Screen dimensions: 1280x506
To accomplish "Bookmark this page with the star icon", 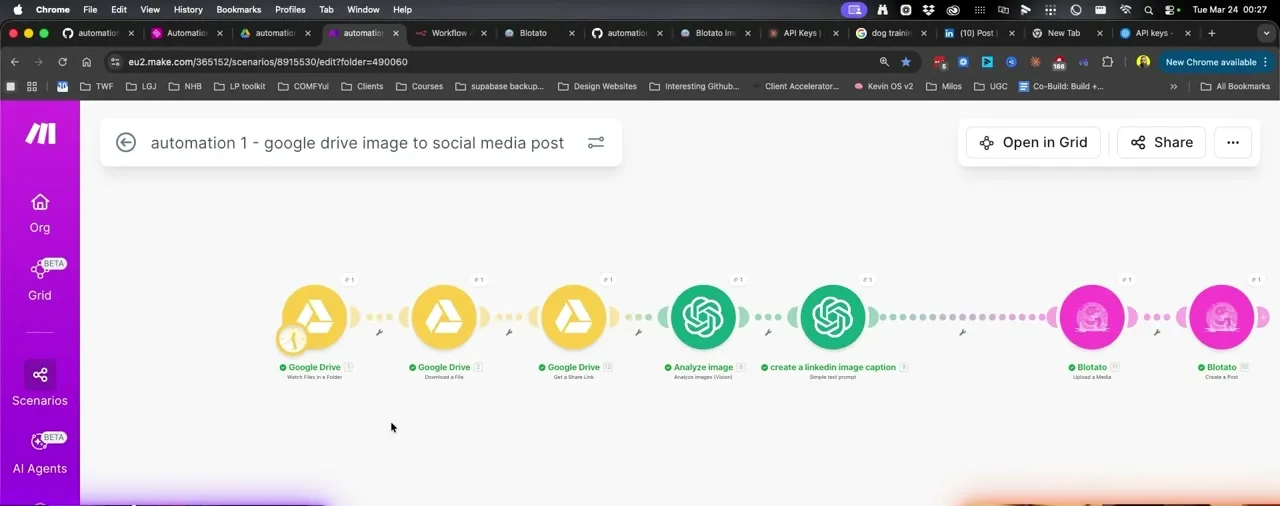I will tap(906, 61).
